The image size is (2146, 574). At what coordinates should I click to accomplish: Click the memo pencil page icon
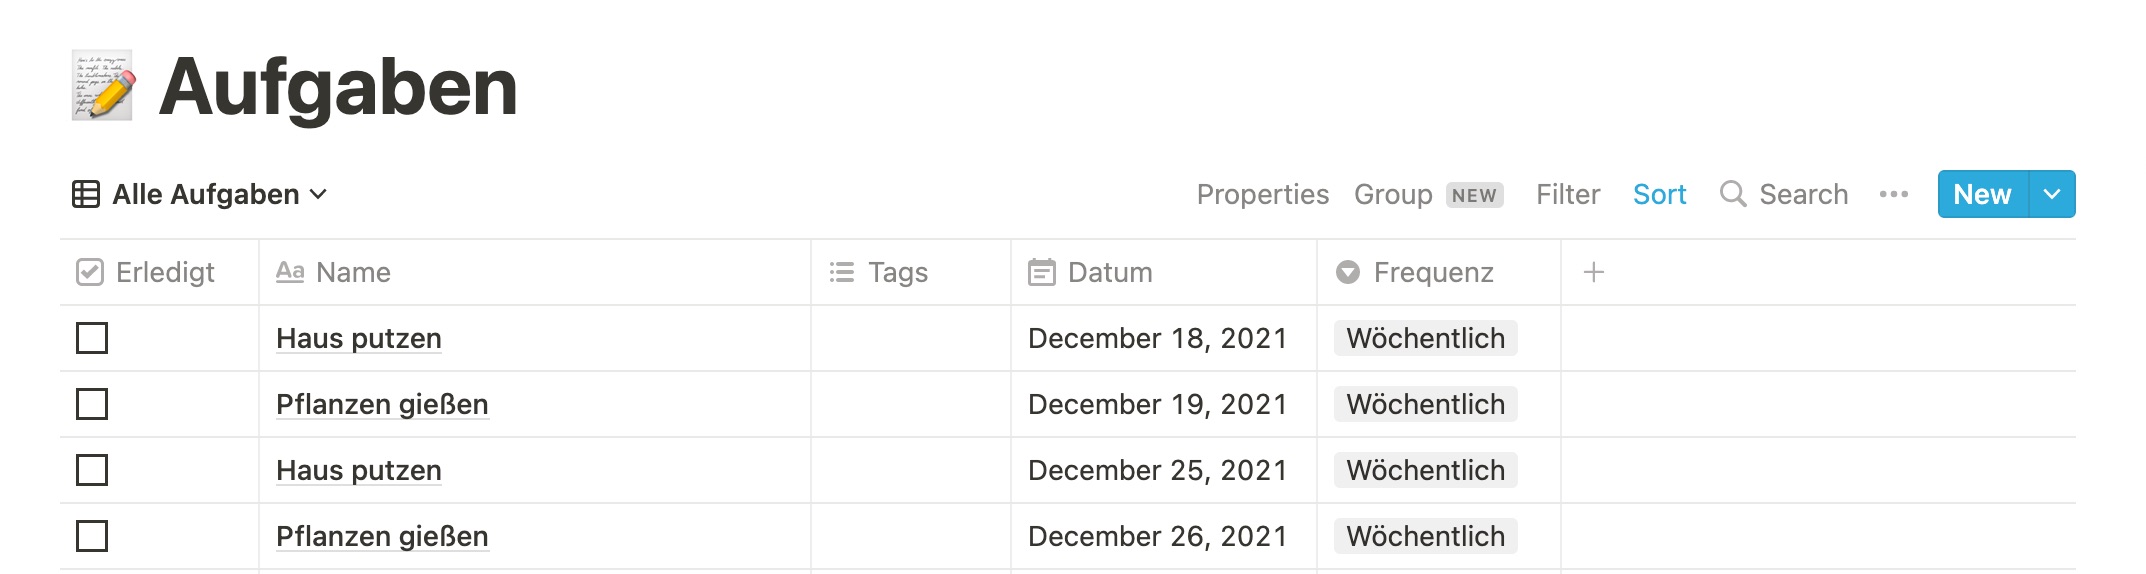pos(103,86)
